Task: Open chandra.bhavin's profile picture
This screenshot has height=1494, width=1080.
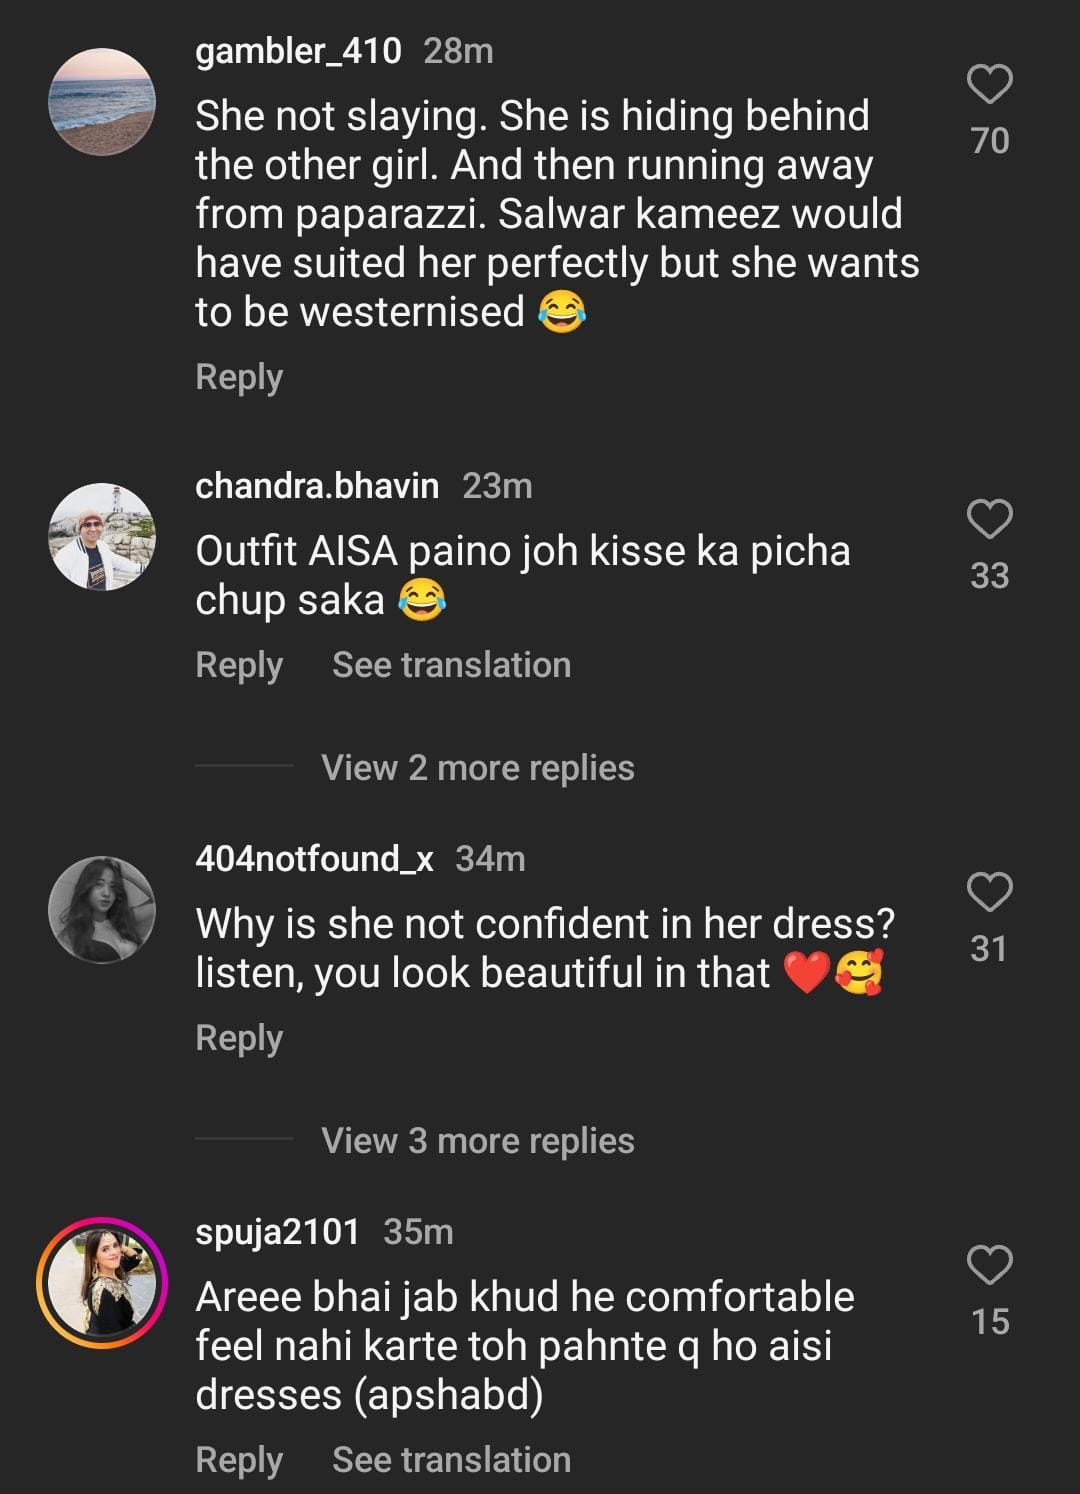Action: click(x=102, y=537)
